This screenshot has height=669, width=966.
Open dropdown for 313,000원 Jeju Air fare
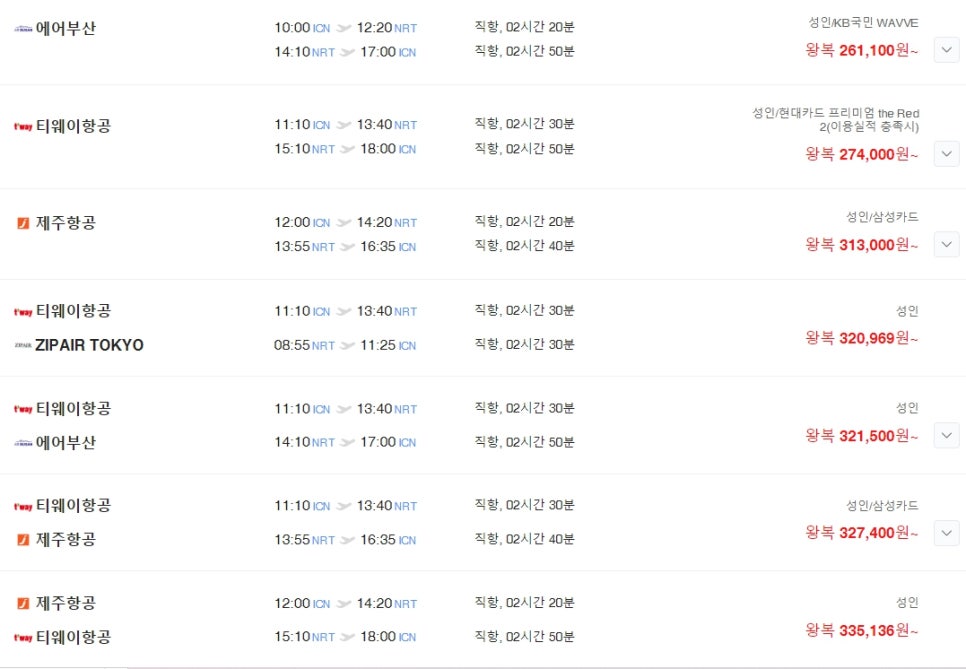(x=946, y=245)
